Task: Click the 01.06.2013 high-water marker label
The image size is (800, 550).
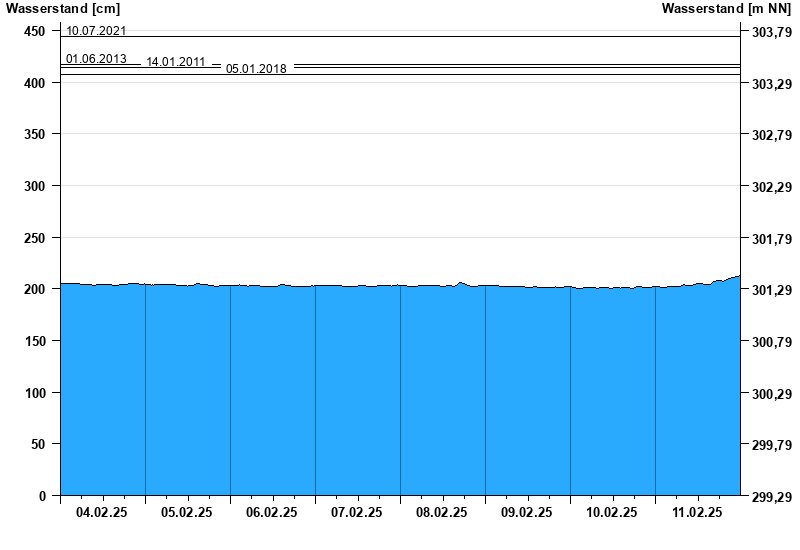Action: click(96, 59)
